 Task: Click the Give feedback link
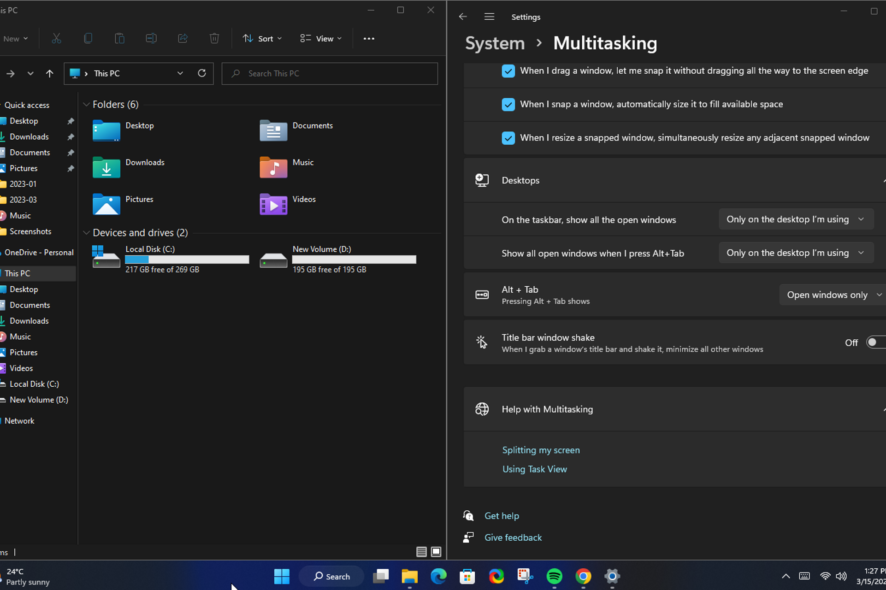[x=513, y=537]
